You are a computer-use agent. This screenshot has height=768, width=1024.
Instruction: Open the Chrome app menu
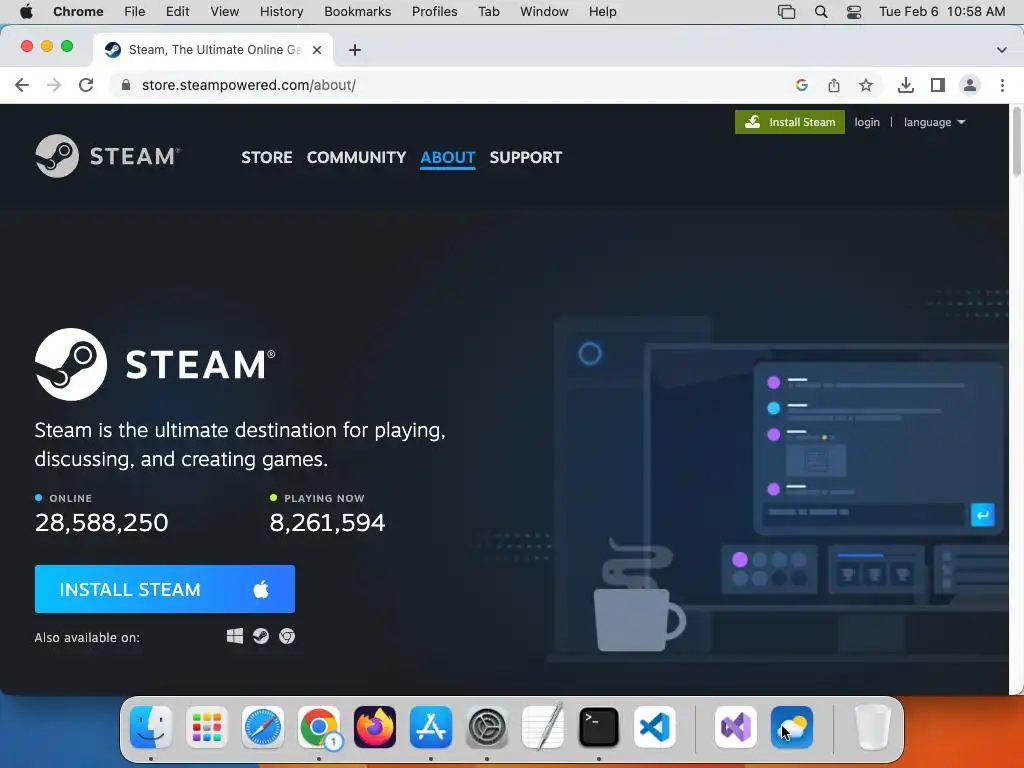(x=78, y=12)
